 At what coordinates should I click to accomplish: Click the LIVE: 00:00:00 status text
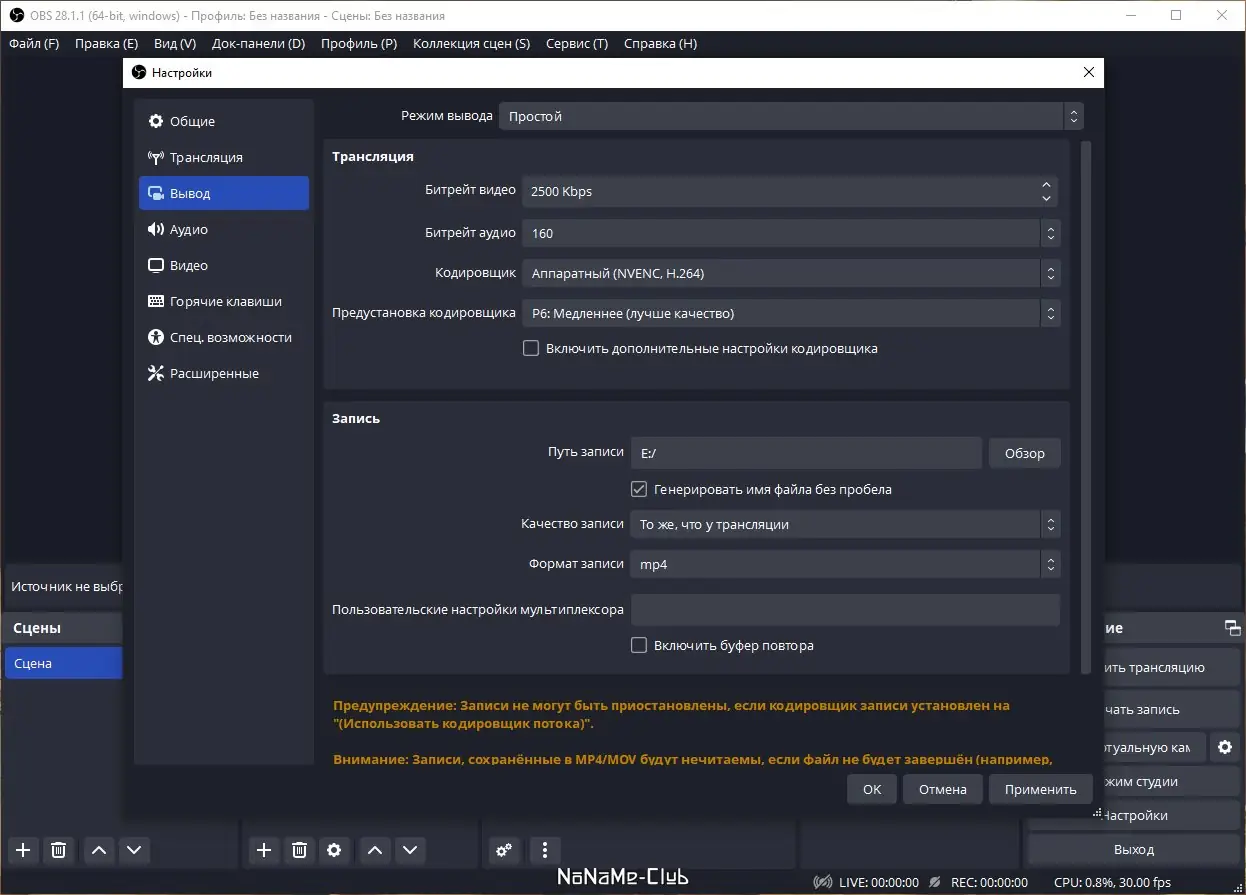[878, 883]
